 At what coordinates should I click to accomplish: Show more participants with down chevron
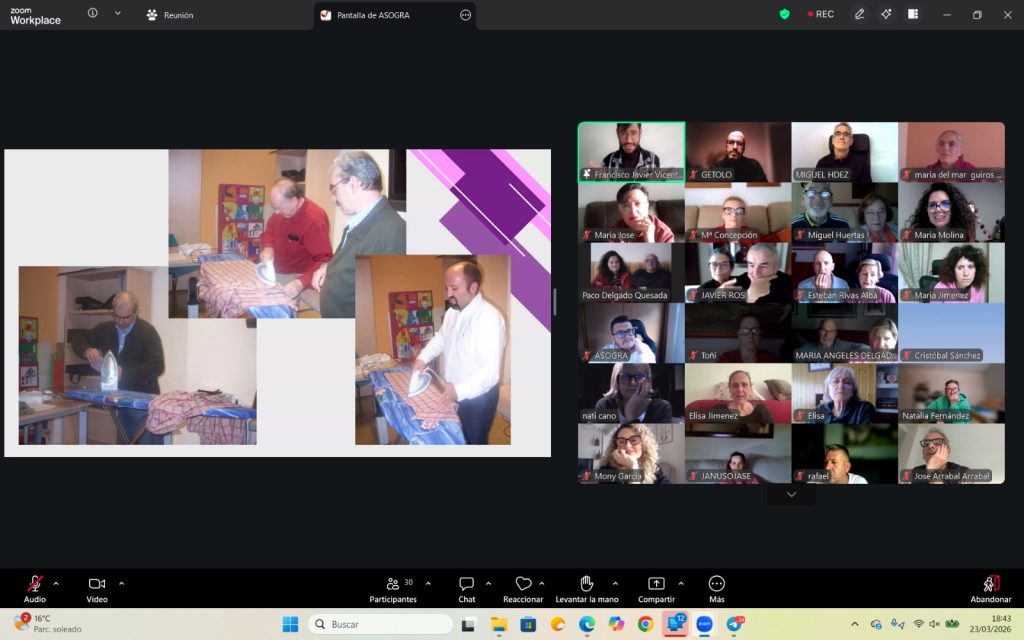click(x=791, y=494)
